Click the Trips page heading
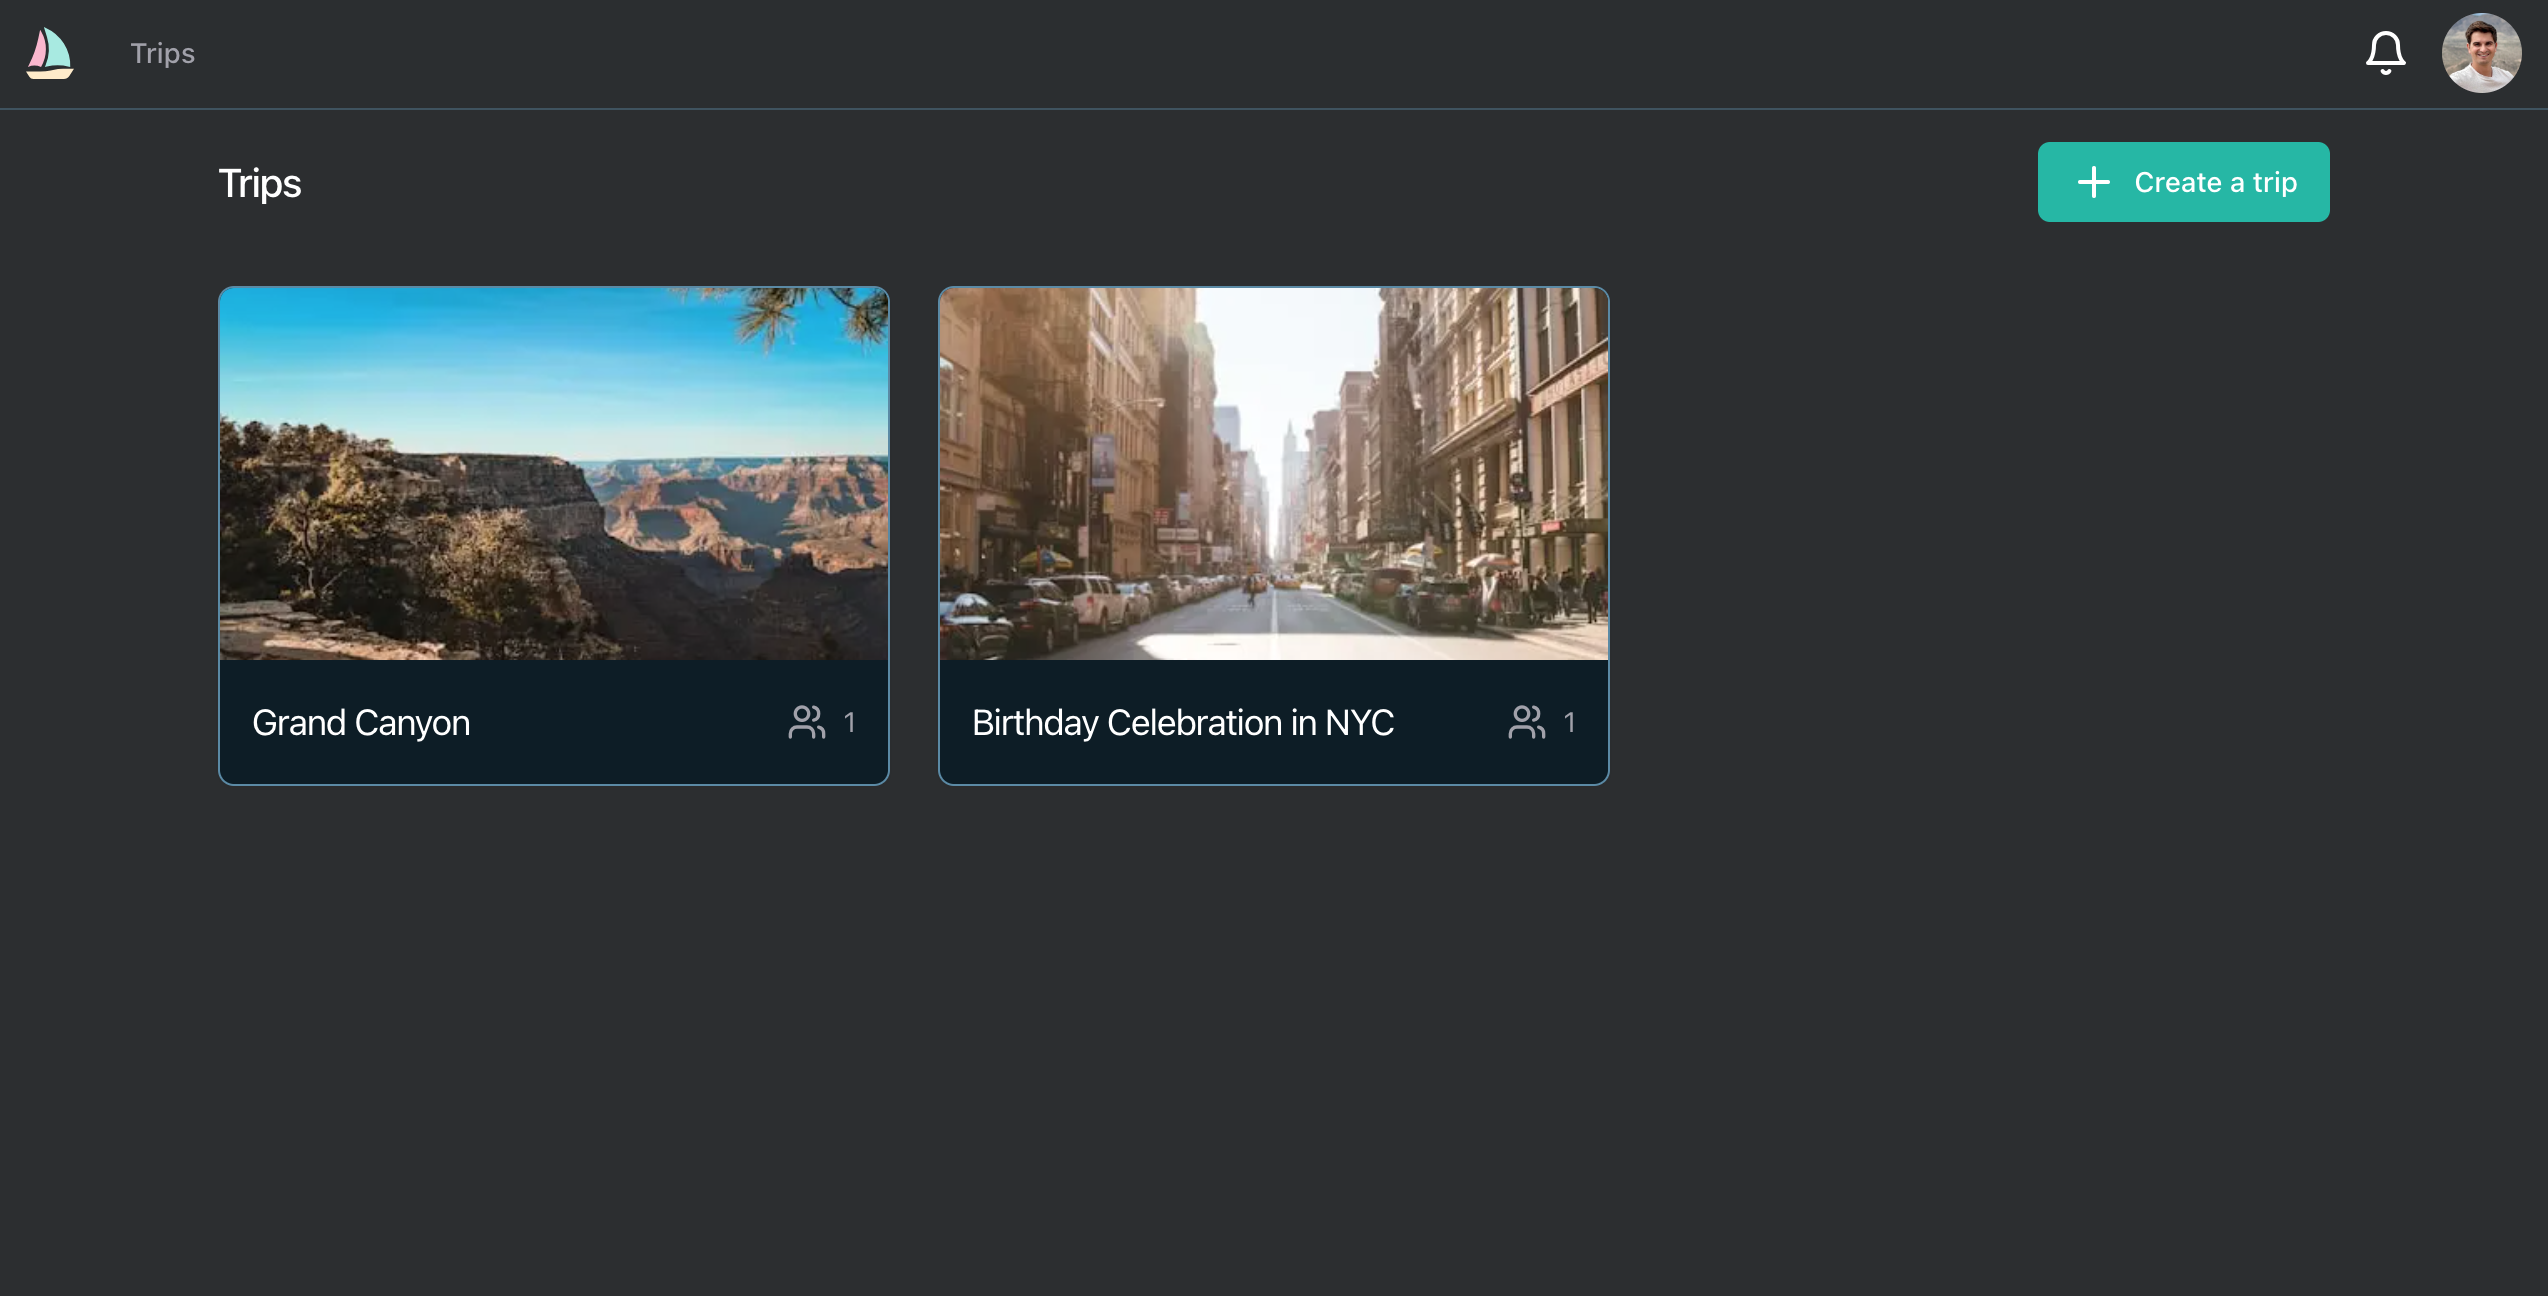Screen dimensions: 2548x1296 pyautogui.click(x=260, y=184)
